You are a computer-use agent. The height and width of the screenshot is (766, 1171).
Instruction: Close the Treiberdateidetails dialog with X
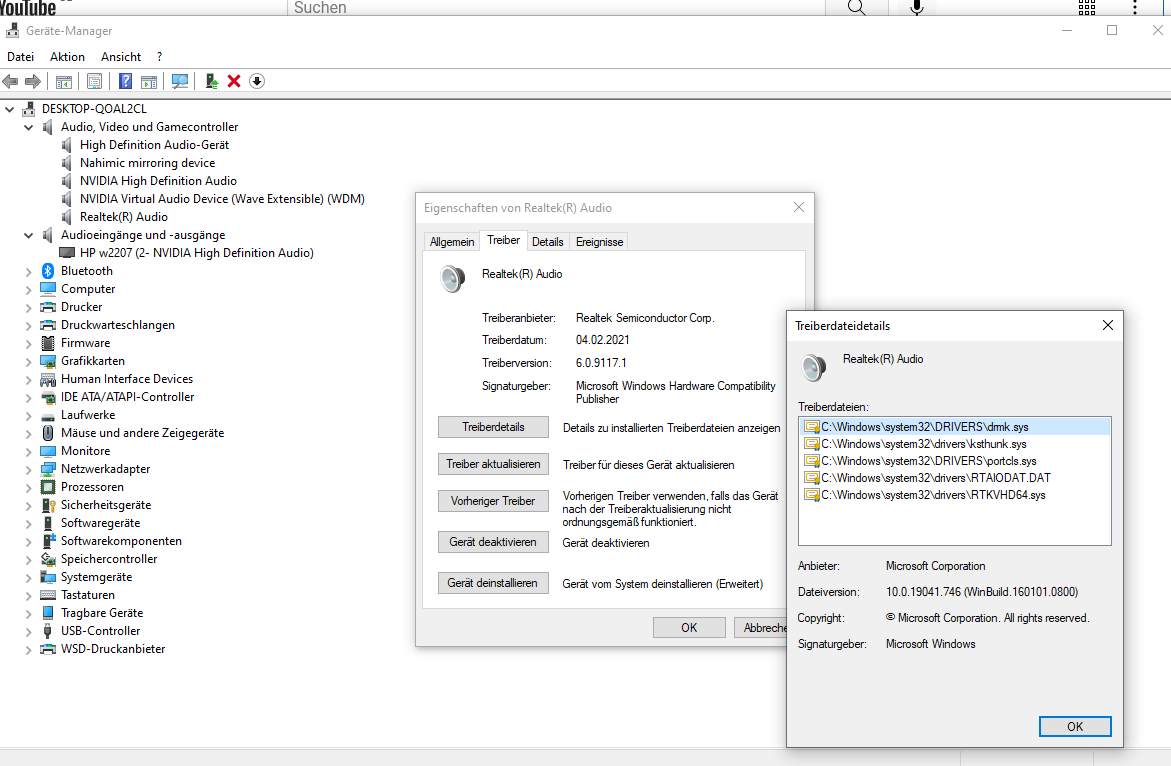click(1108, 326)
